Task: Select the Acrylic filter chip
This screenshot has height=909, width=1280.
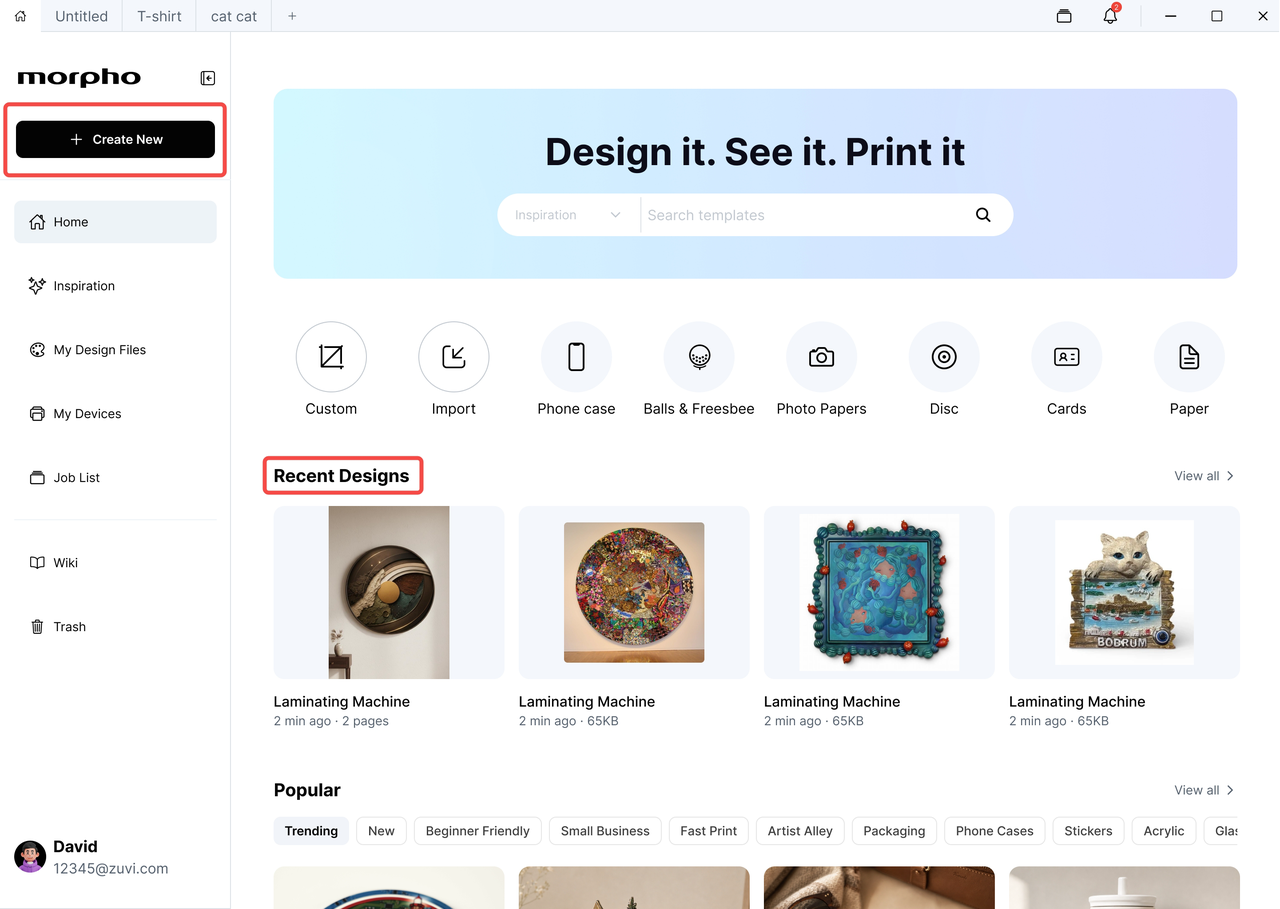Action: pyautogui.click(x=1164, y=831)
